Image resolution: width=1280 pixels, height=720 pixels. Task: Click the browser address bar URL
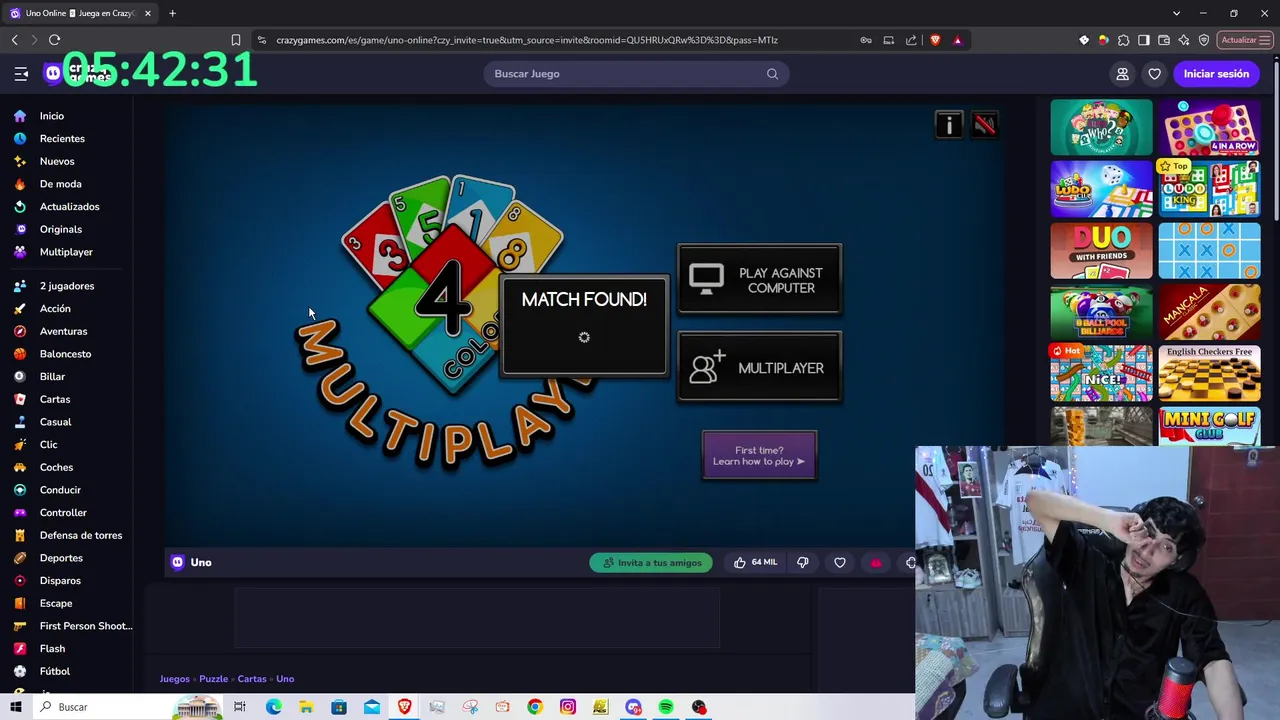[x=527, y=40]
